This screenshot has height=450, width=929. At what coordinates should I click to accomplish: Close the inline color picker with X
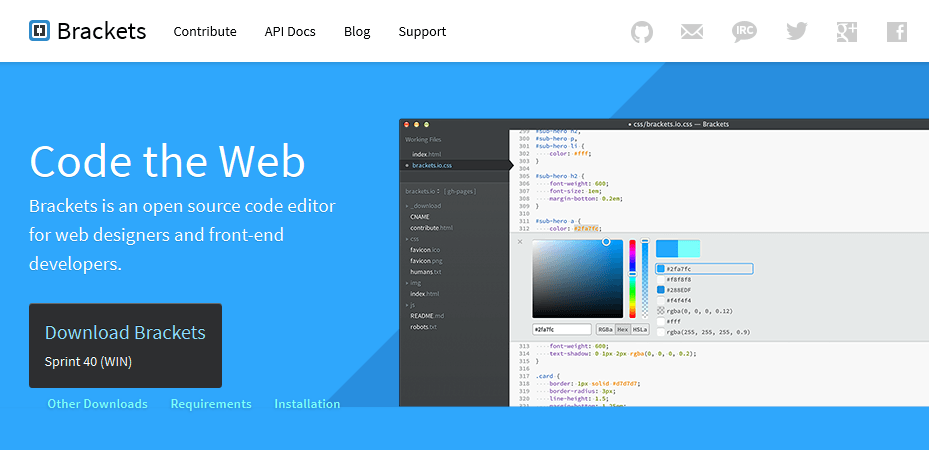[520, 242]
